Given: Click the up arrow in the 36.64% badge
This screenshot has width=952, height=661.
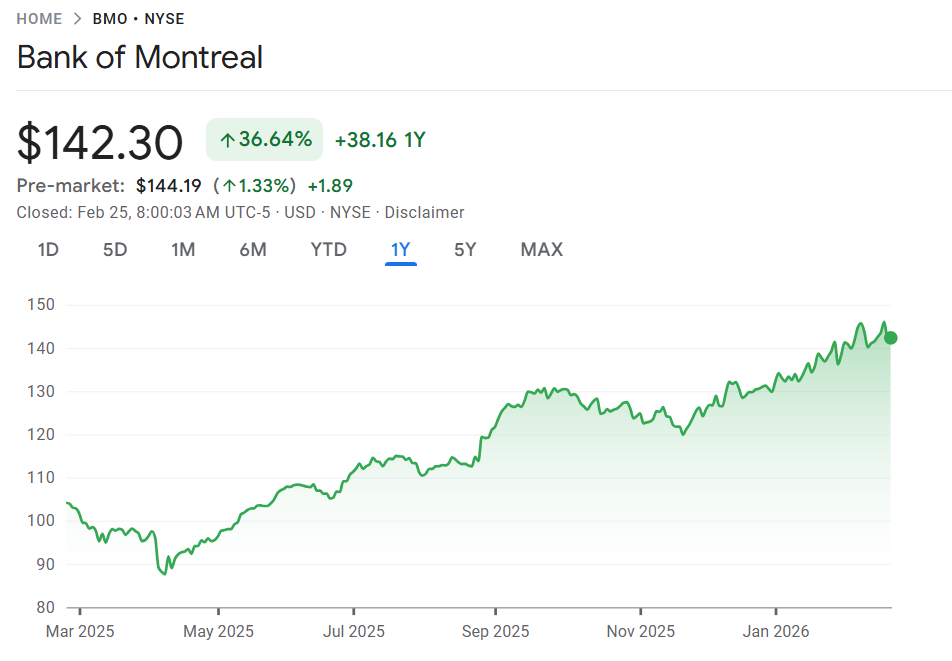Looking at the screenshot, I should pyautogui.click(x=227, y=140).
